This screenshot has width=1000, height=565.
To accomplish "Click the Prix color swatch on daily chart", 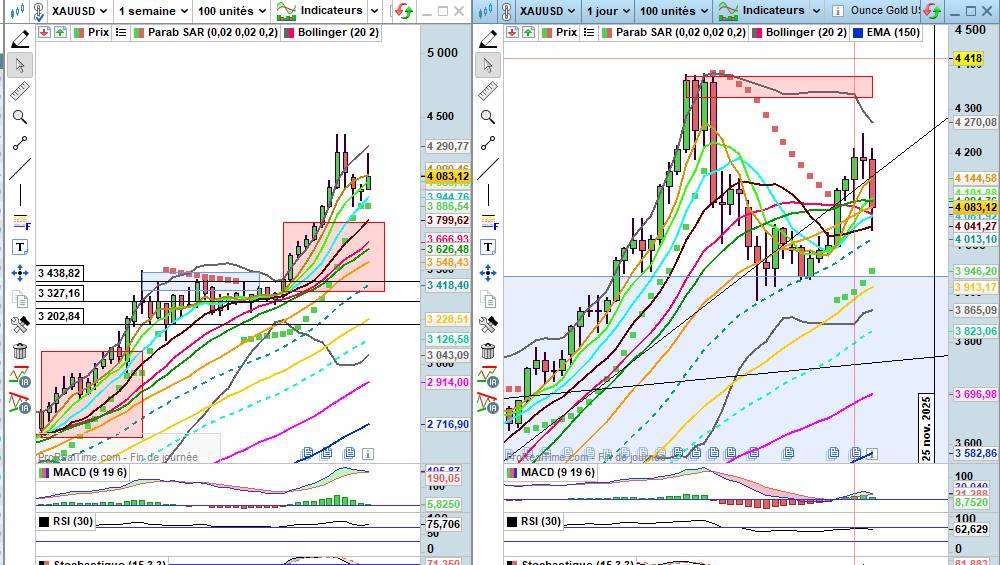I will [x=544, y=32].
